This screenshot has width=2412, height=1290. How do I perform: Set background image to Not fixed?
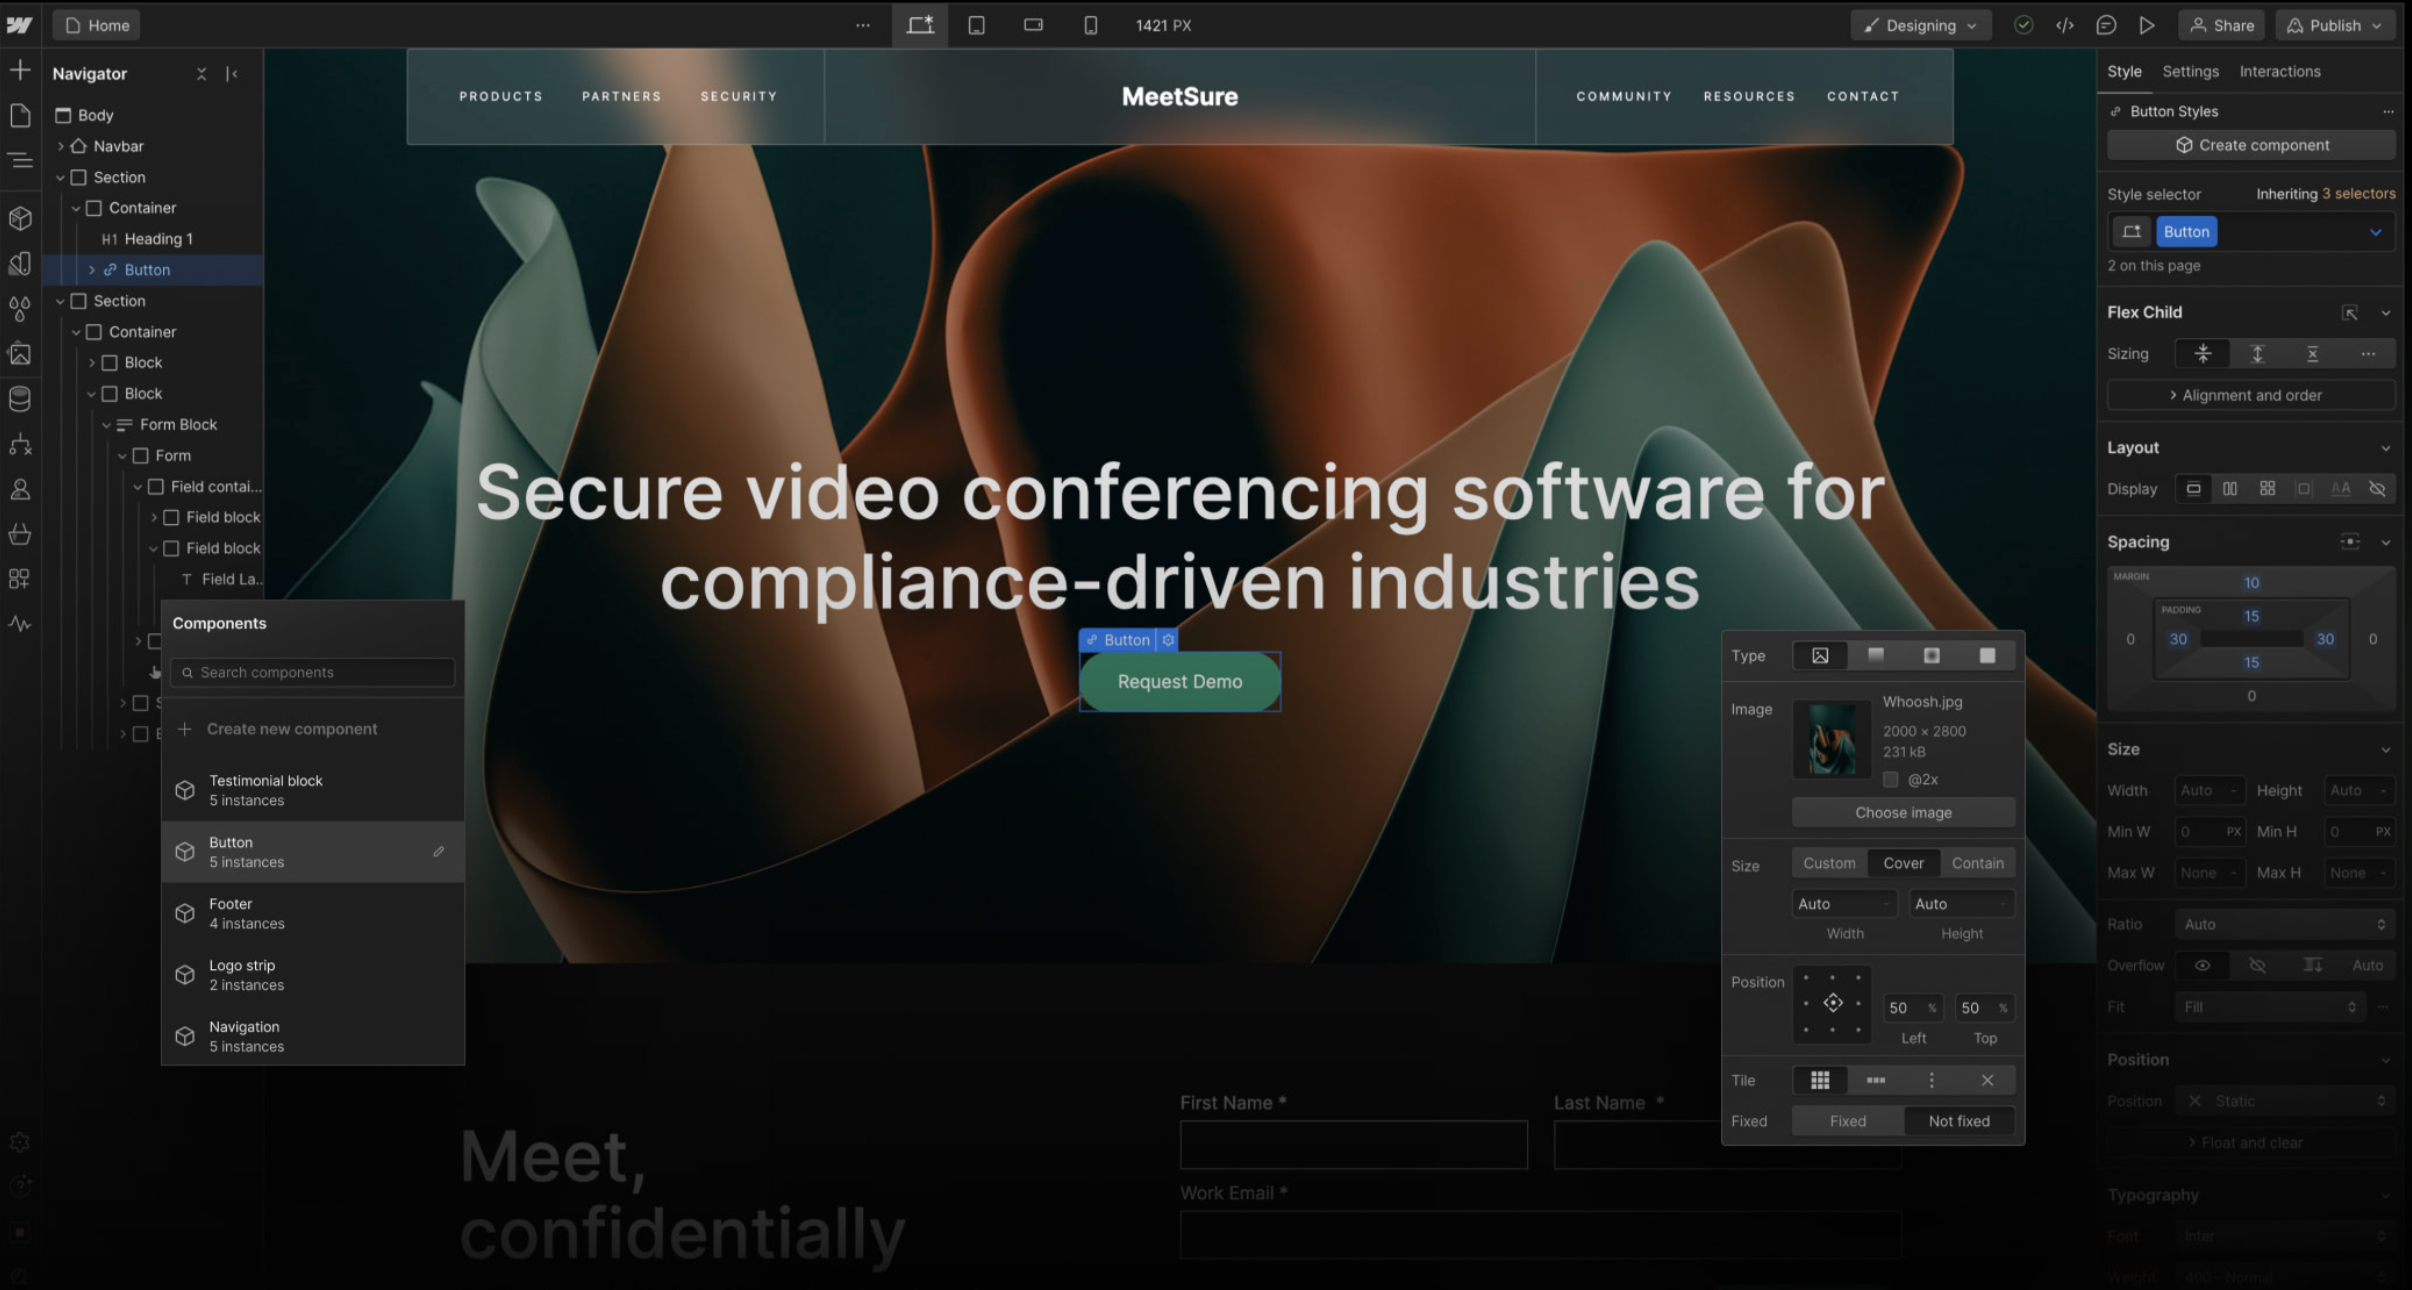coord(1958,1120)
